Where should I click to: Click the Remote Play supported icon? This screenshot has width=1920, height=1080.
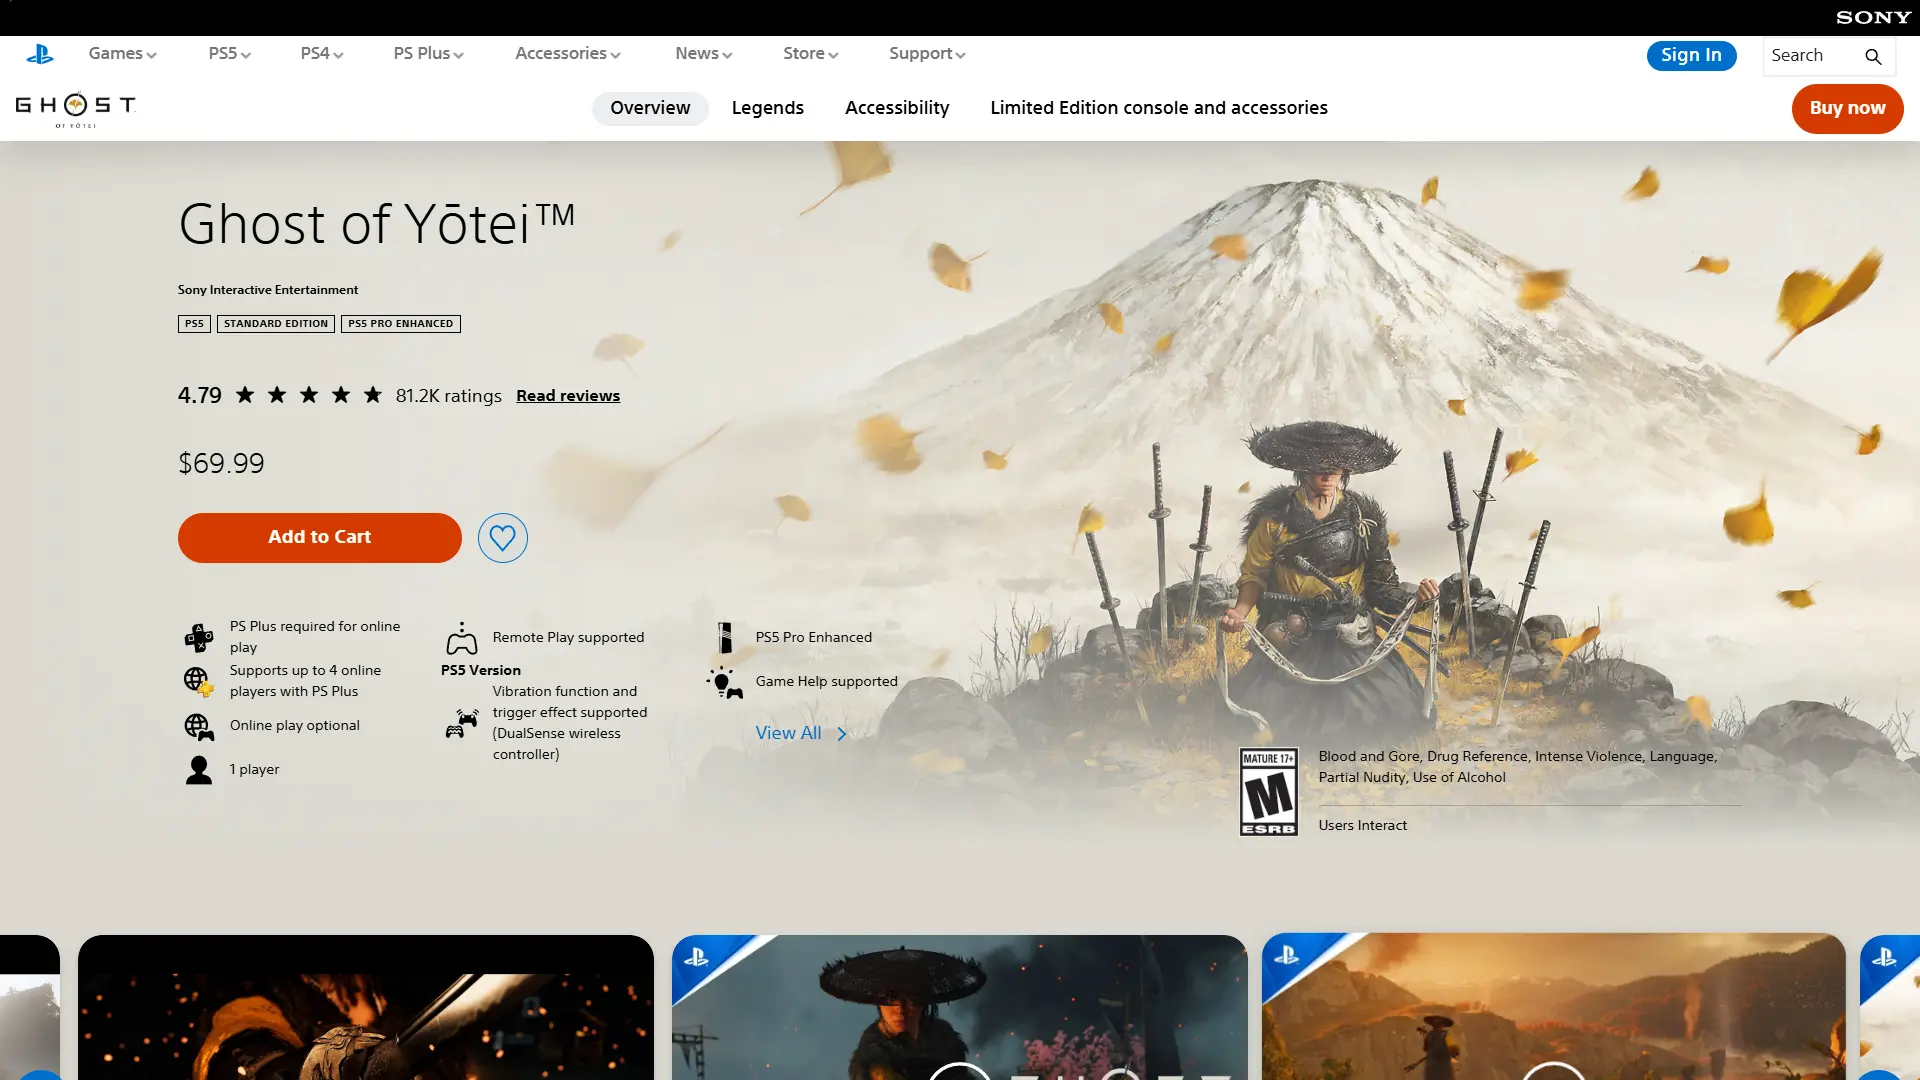[x=461, y=638]
